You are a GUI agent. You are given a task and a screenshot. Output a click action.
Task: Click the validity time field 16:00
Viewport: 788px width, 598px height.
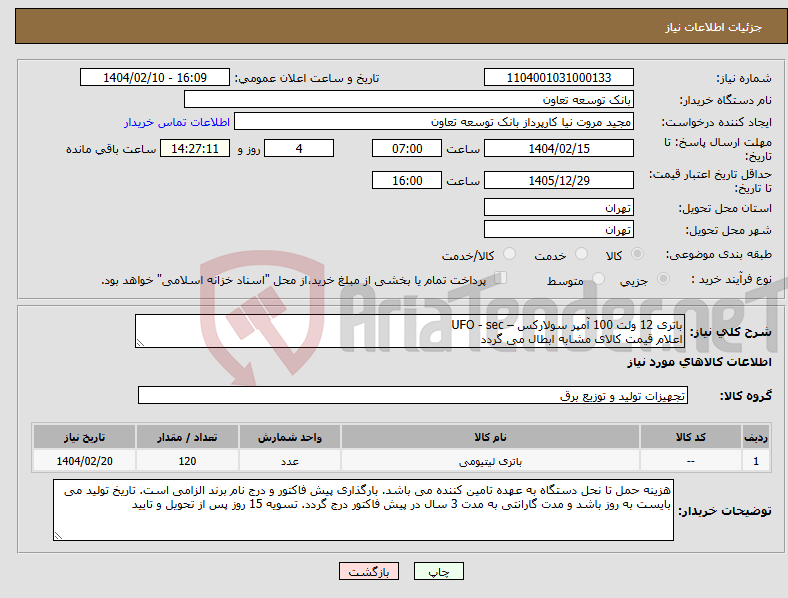coord(407,180)
